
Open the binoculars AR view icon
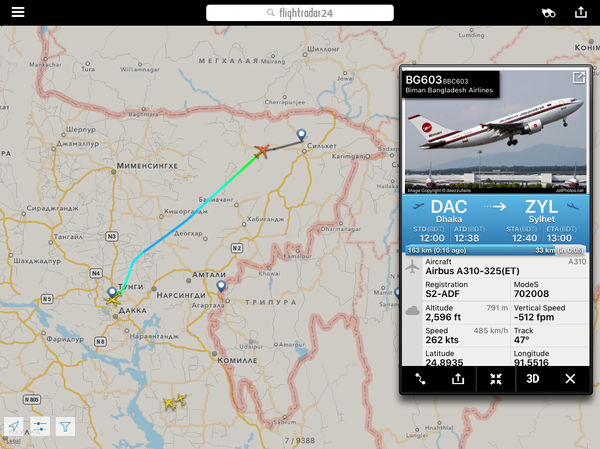tap(548, 13)
